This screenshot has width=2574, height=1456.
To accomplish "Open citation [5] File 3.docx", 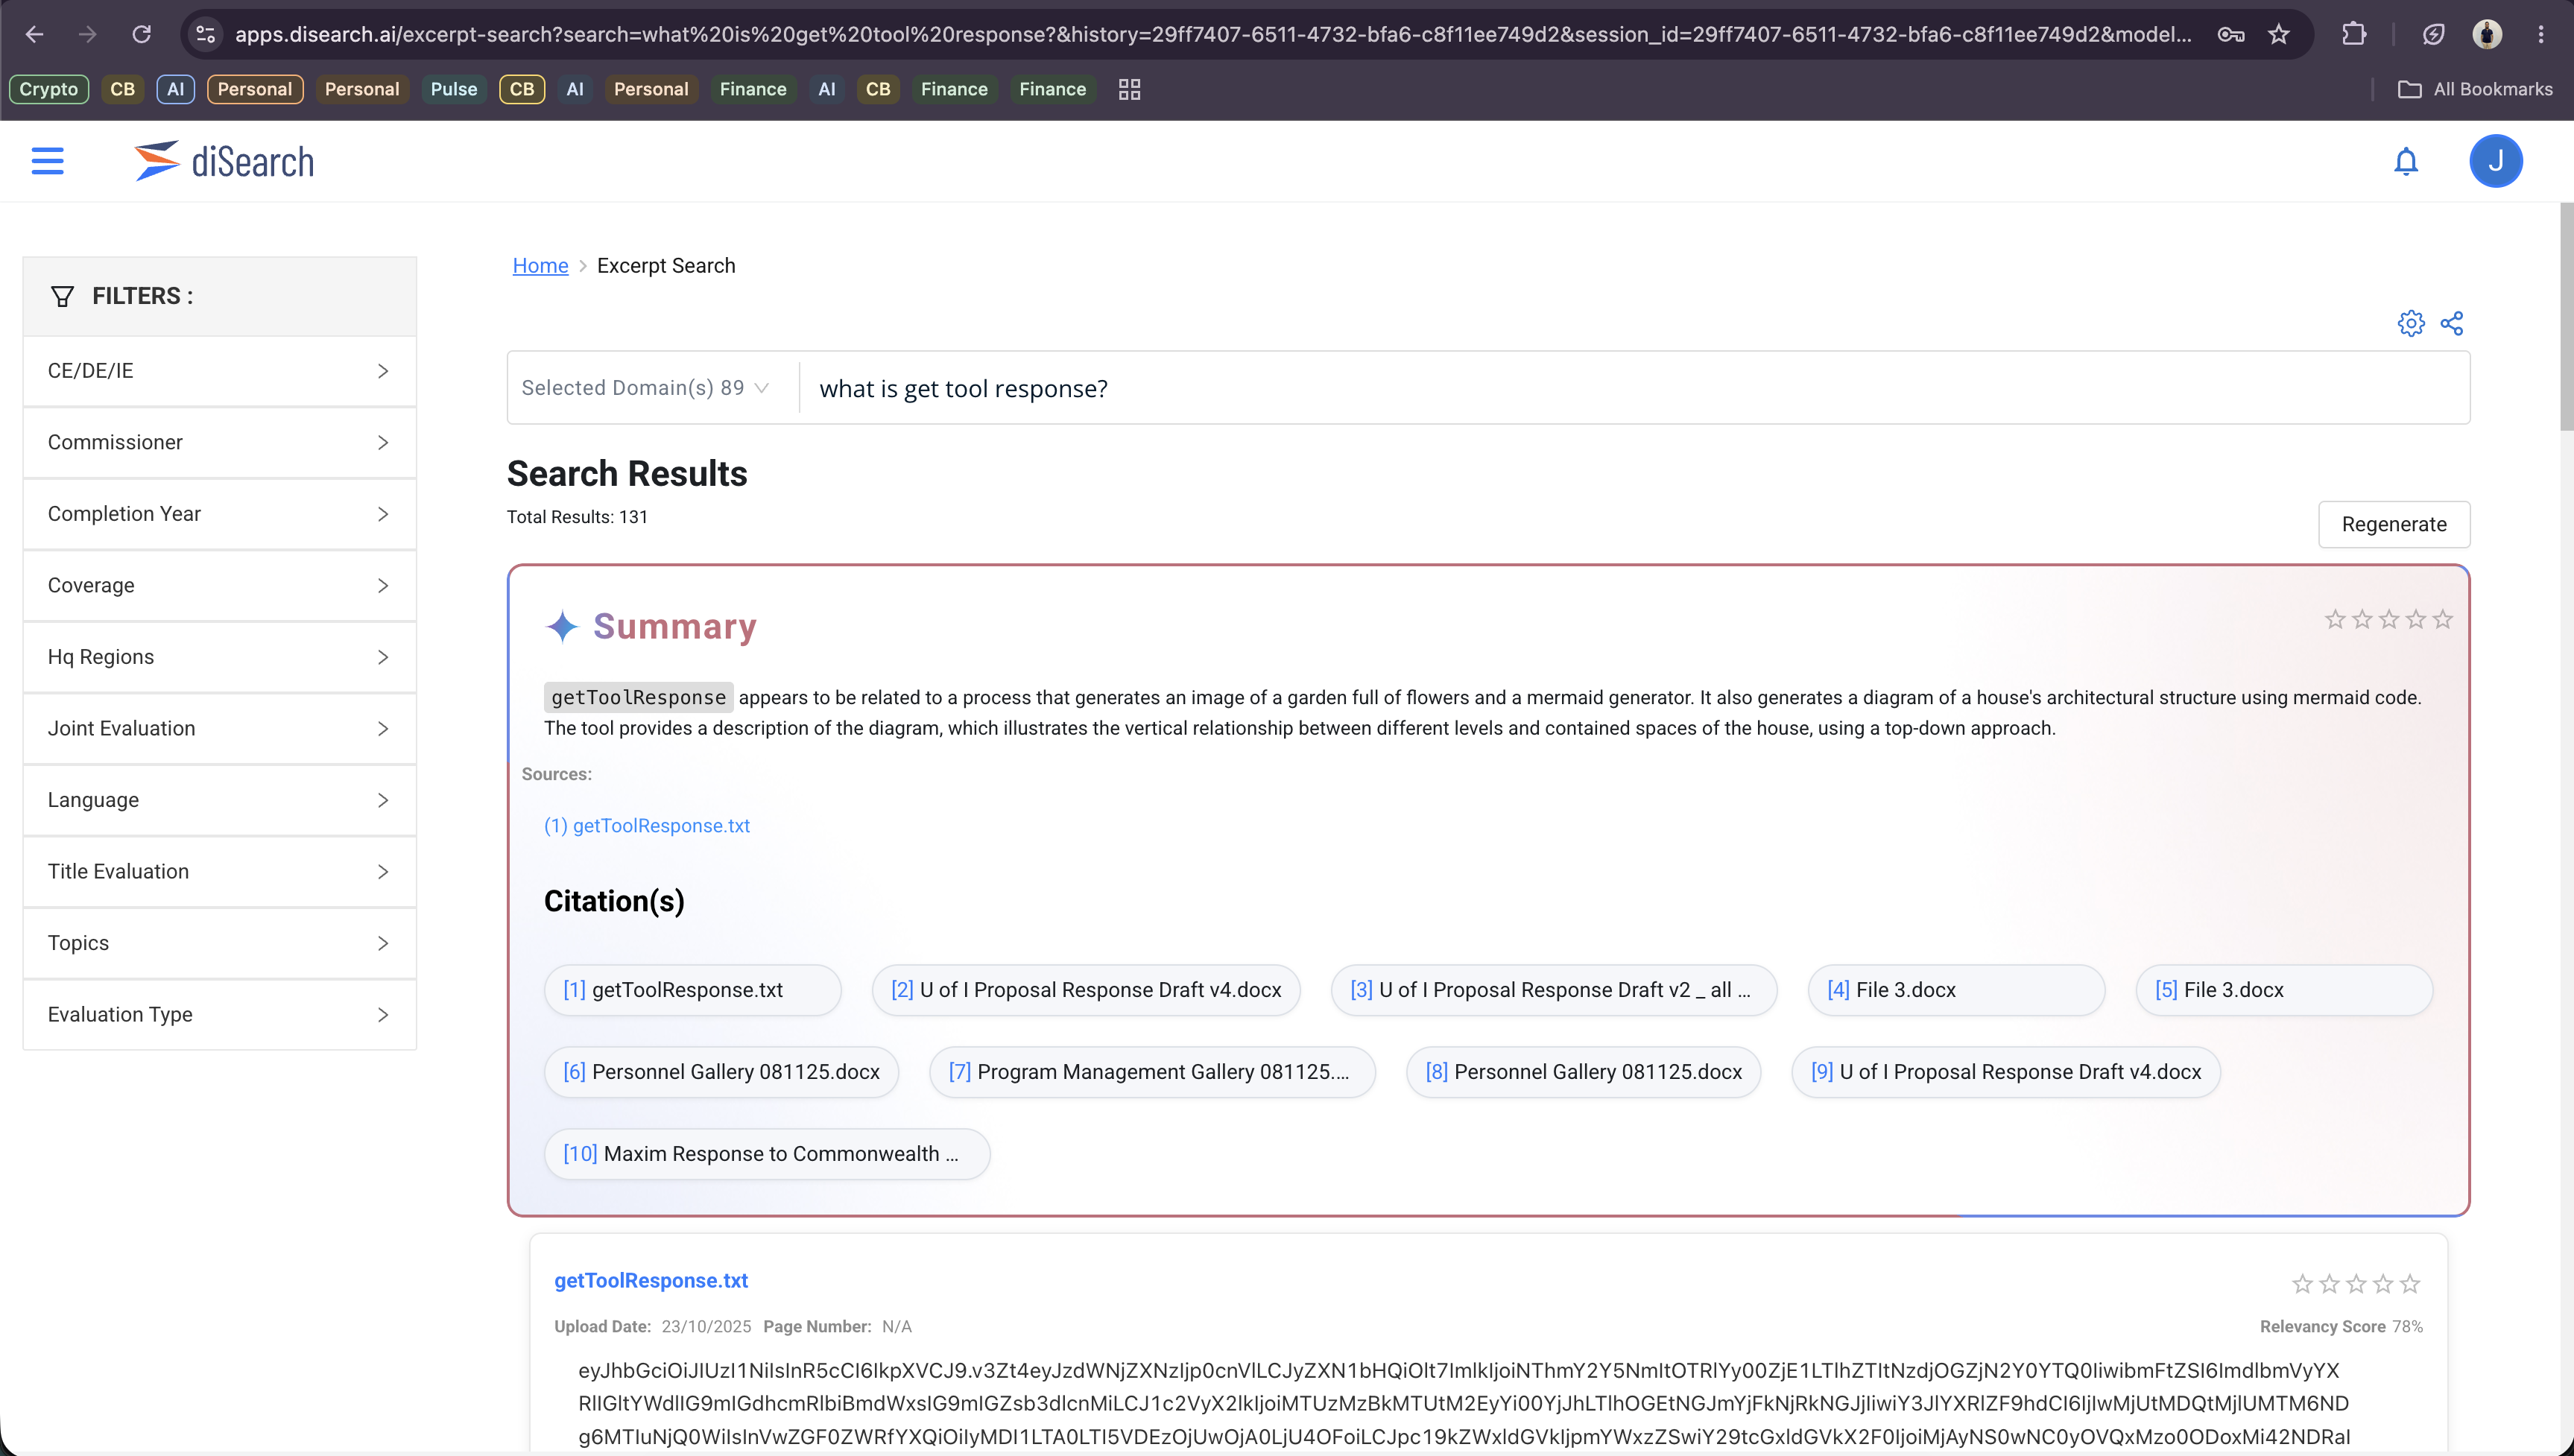I will [2284, 990].
